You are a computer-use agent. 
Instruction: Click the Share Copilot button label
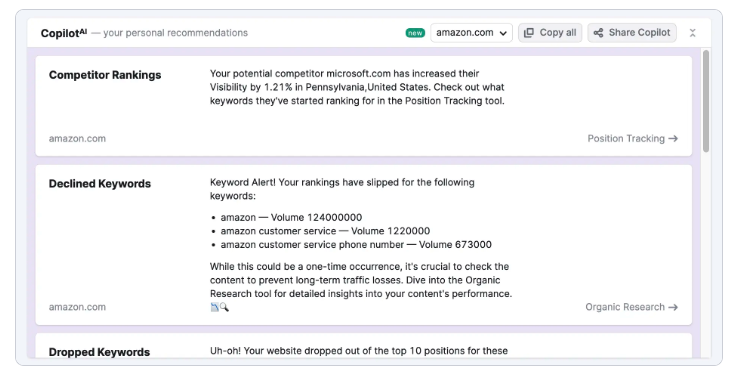[x=639, y=33]
